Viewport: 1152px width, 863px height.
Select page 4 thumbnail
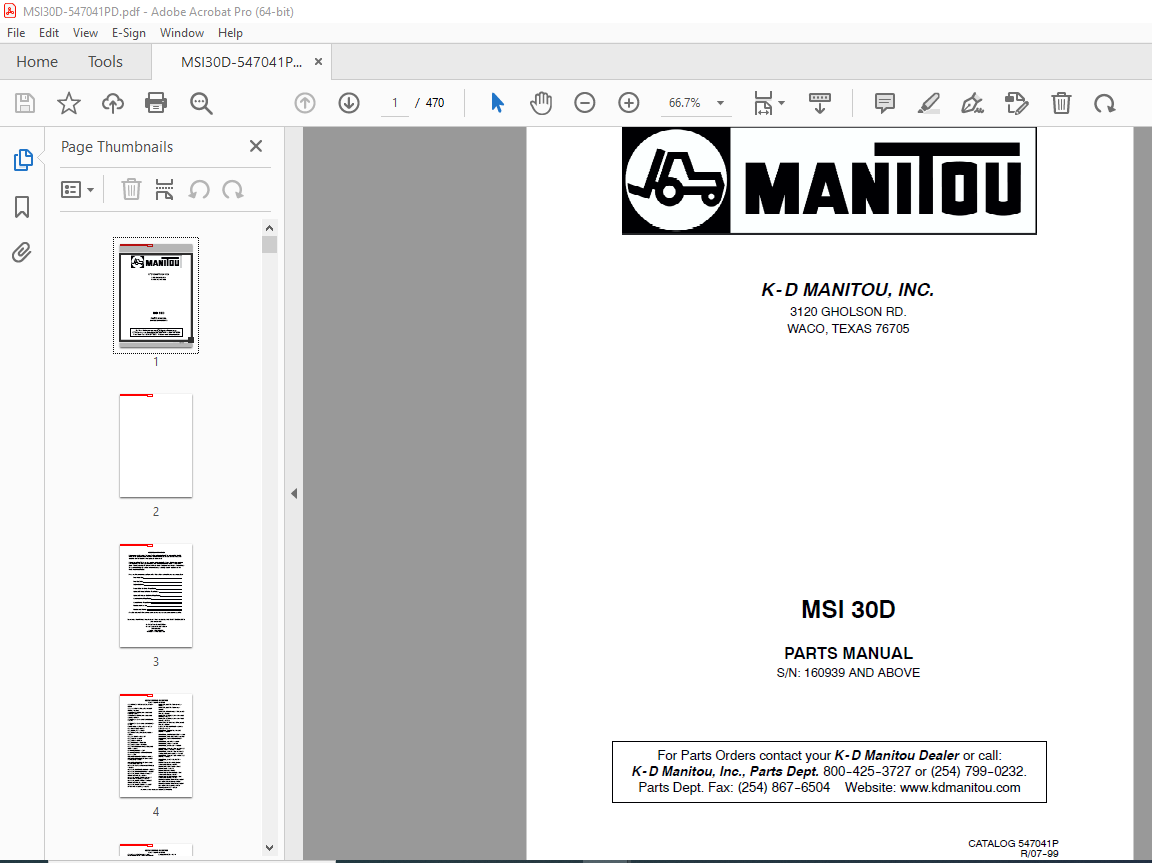point(156,745)
